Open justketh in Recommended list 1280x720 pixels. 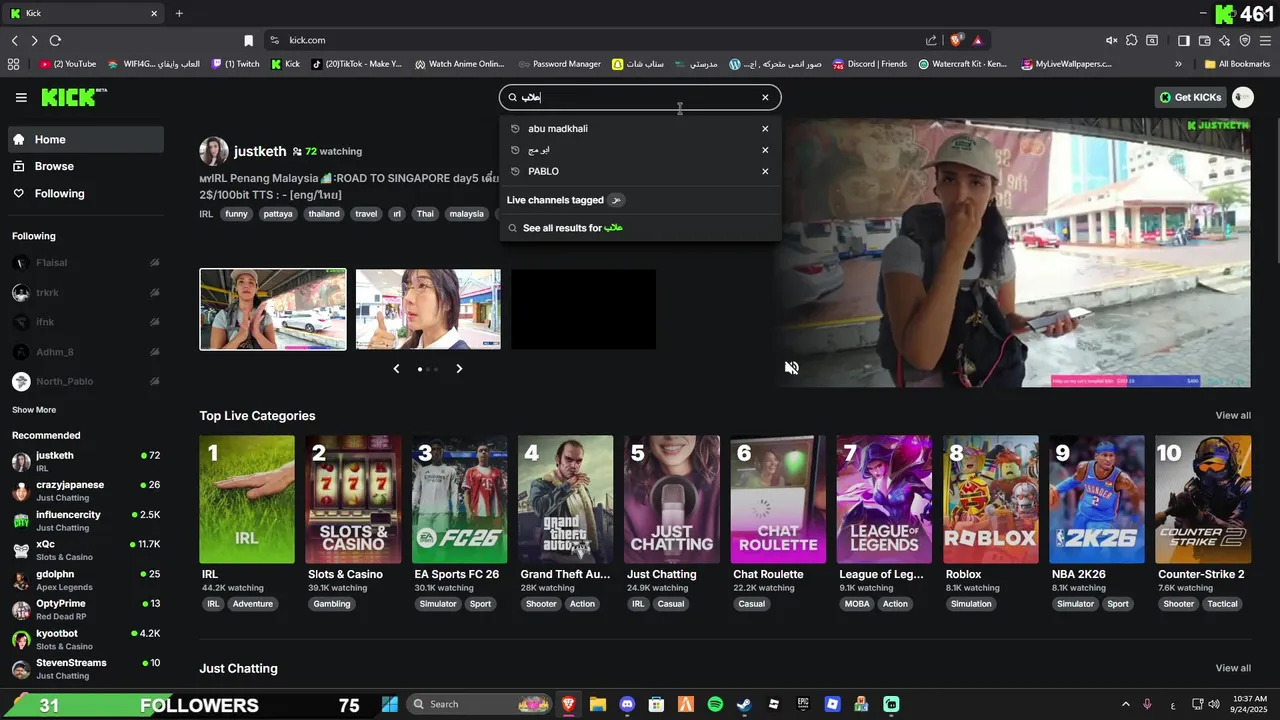(x=86, y=461)
